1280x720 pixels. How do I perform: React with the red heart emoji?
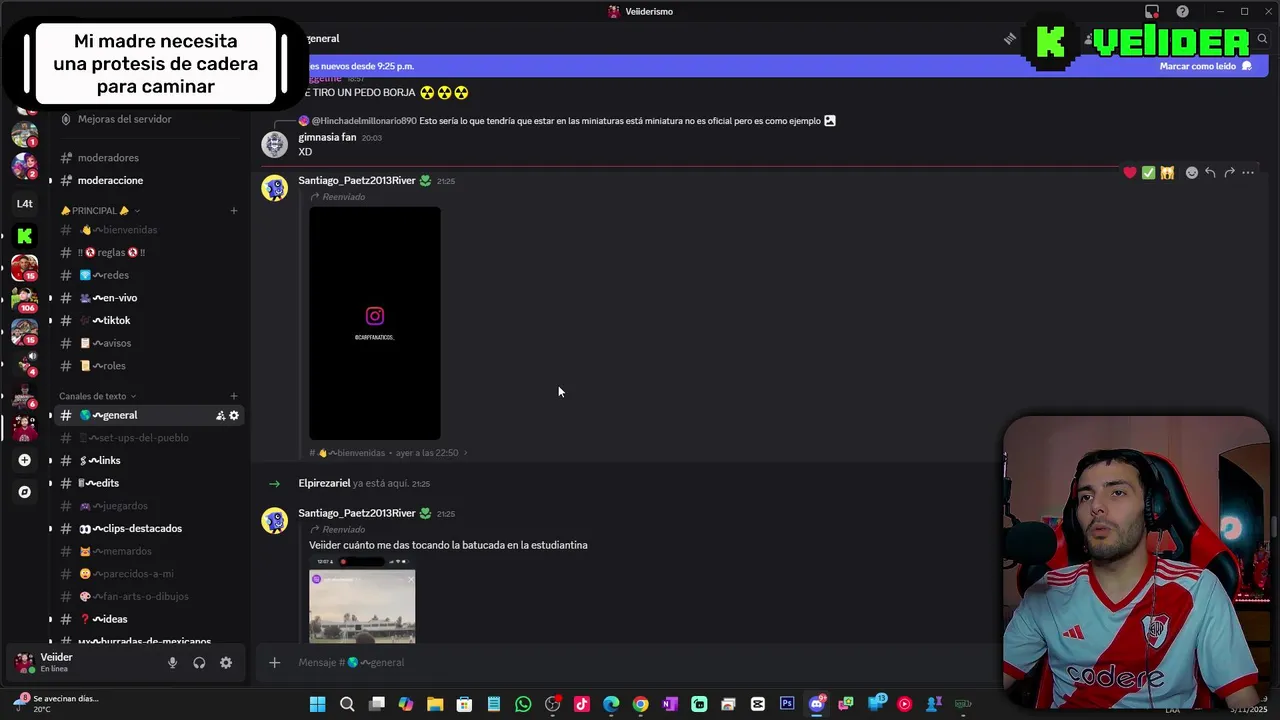click(x=1130, y=173)
